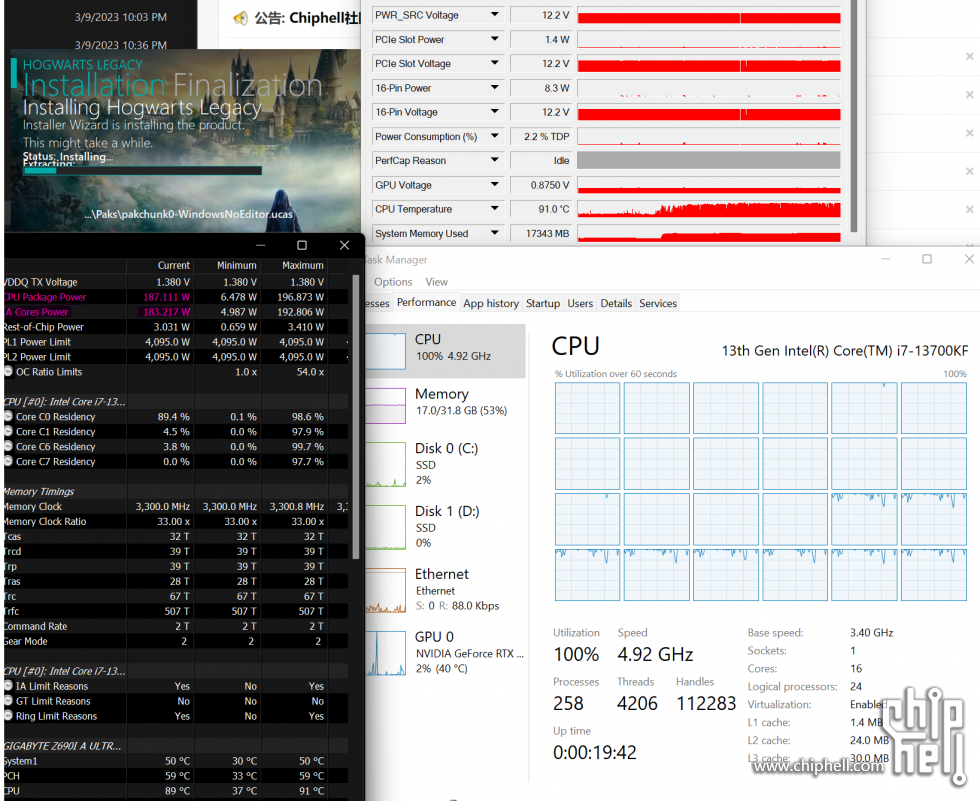Select the CPU Package Power row
This screenshot has height=801, width=980.
click(x=176, y=297)
